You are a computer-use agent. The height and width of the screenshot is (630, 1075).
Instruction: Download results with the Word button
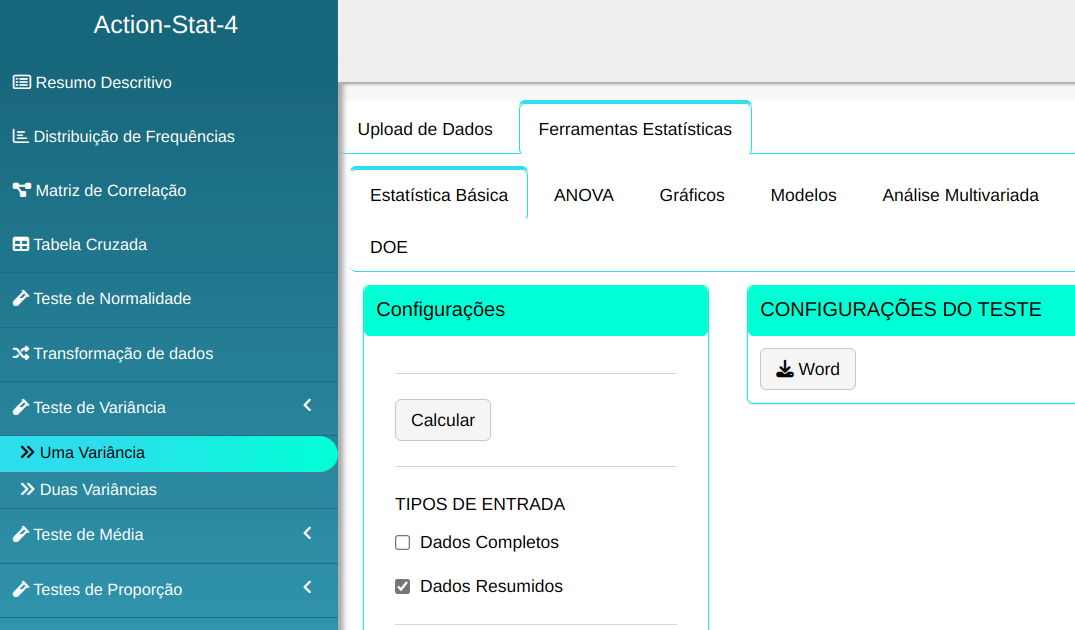coord(807,369)
